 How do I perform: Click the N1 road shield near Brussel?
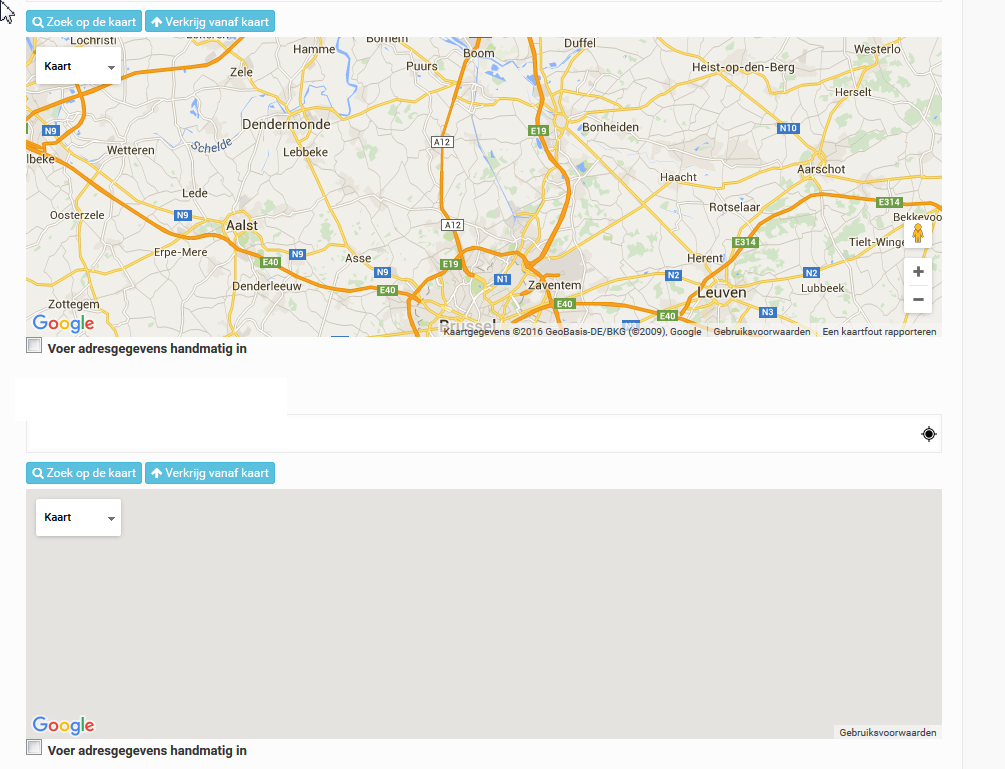[502, 279]
